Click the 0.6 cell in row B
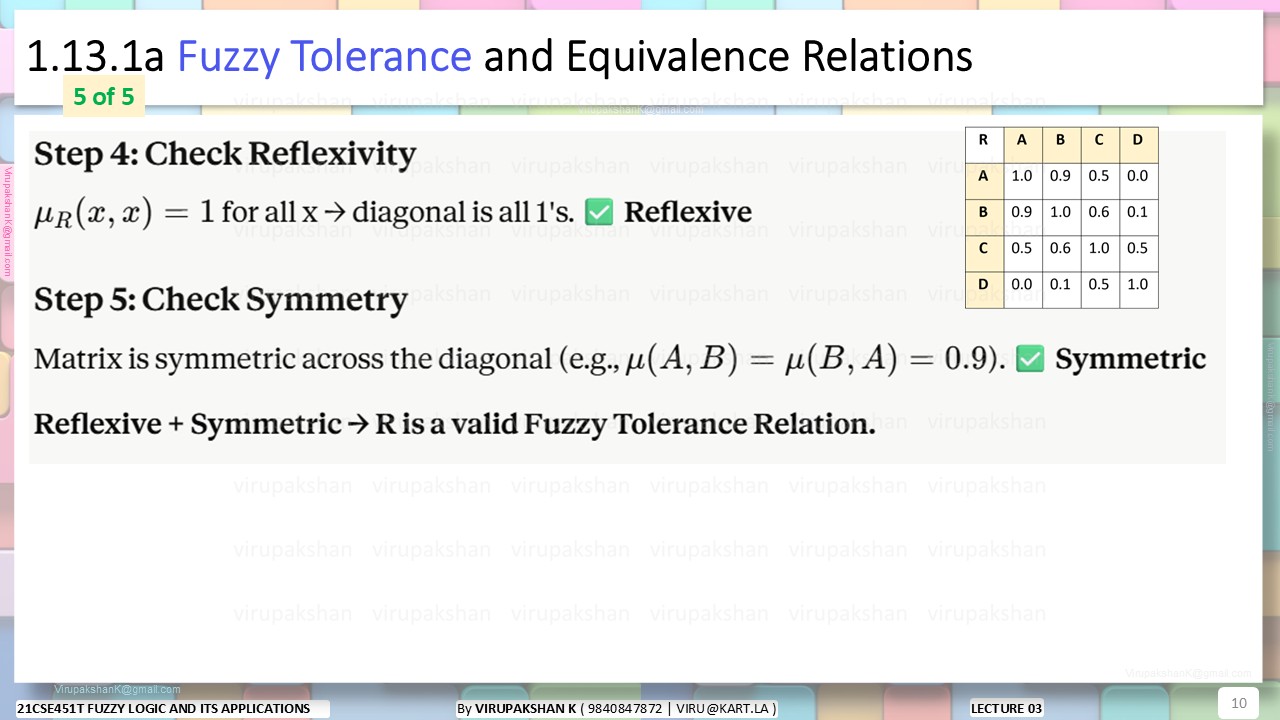 click(x=1099, y=218)
